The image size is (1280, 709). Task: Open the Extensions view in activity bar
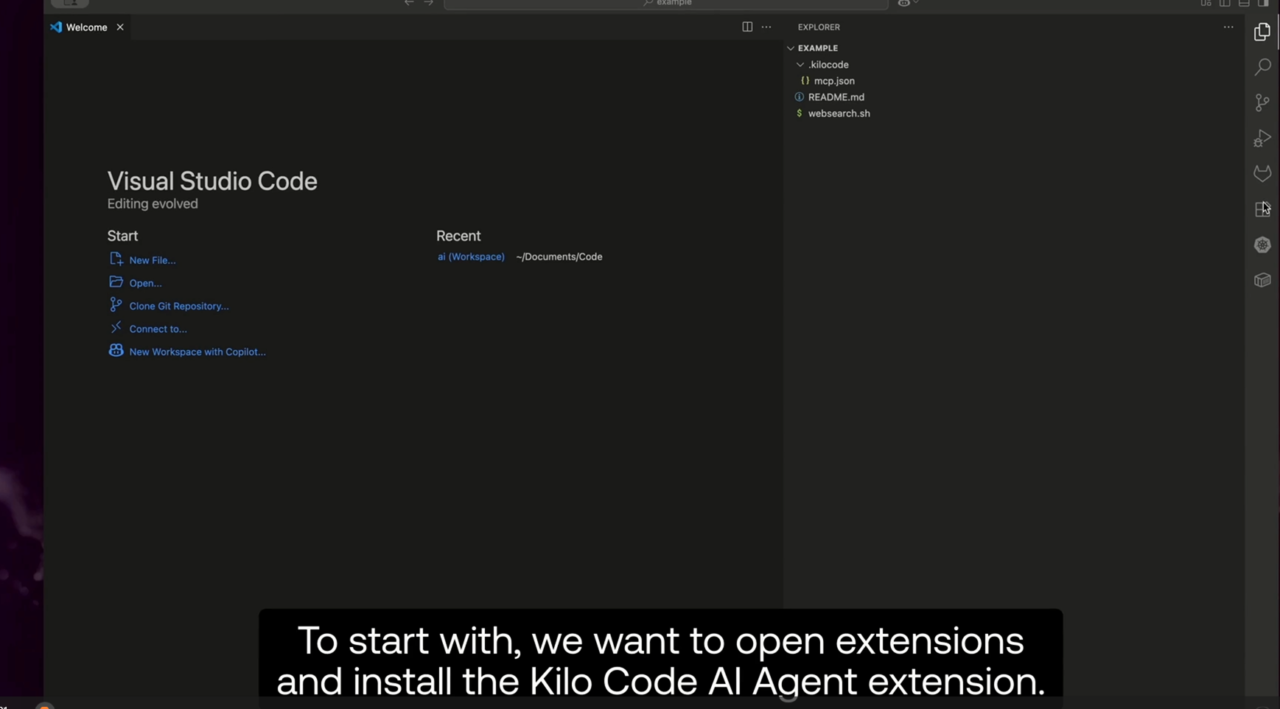point(1262,209)
